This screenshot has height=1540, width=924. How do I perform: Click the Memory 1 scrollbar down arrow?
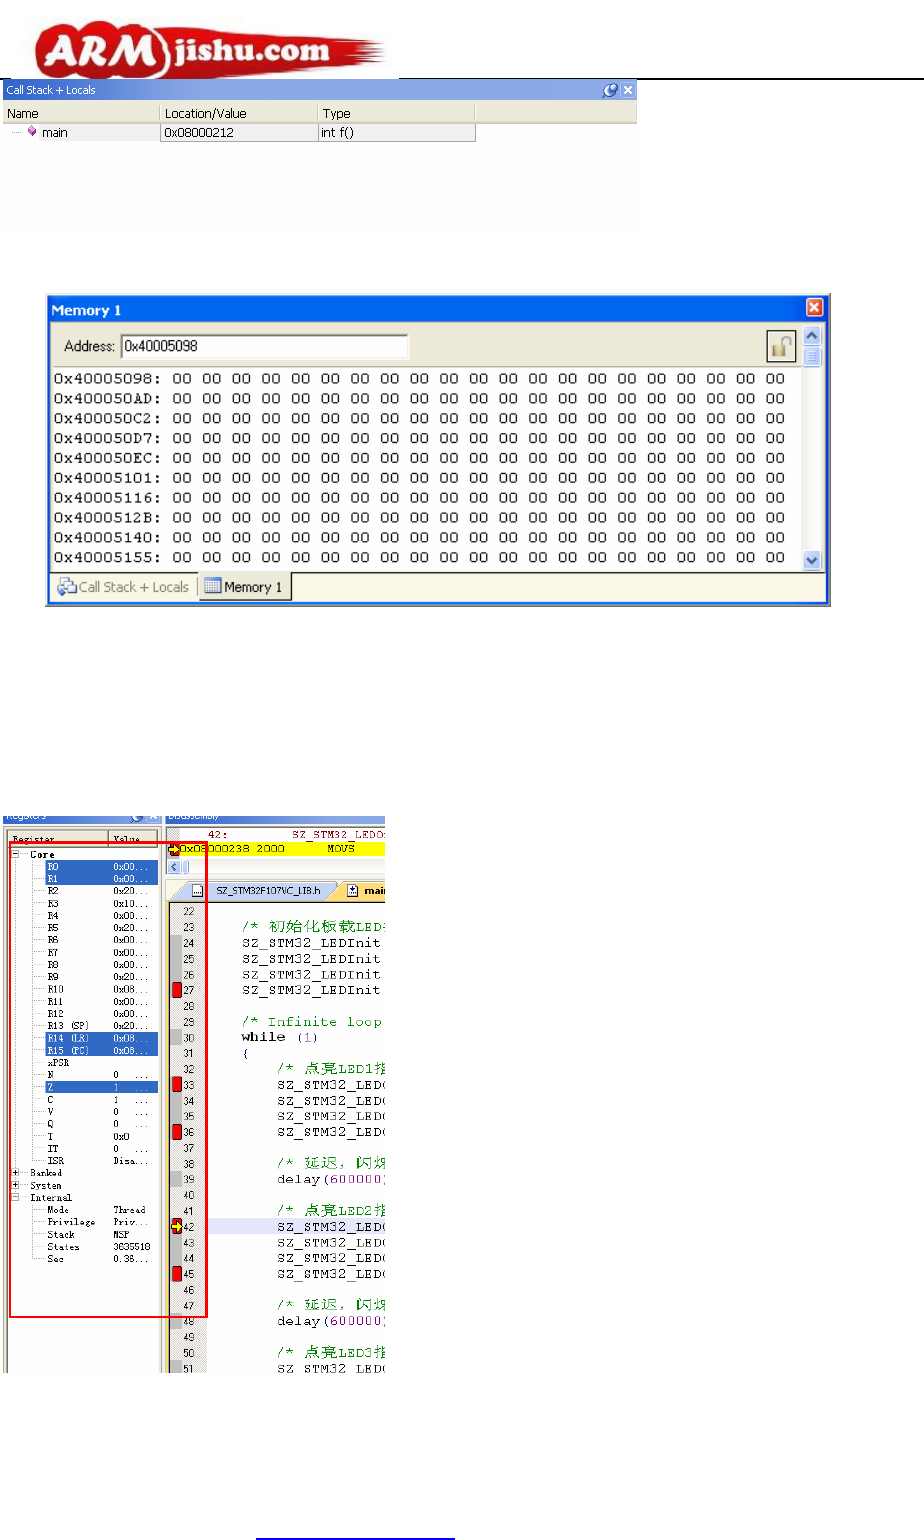812,561
